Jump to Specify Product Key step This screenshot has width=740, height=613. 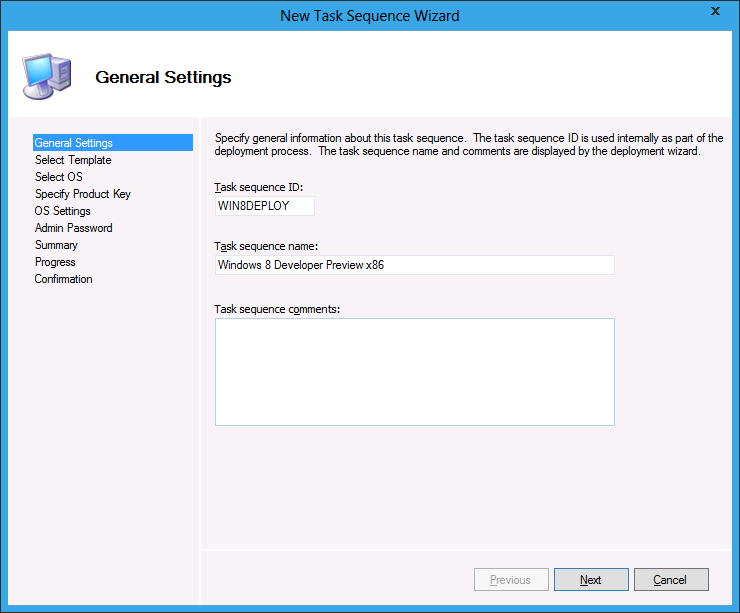coord(83,194)
